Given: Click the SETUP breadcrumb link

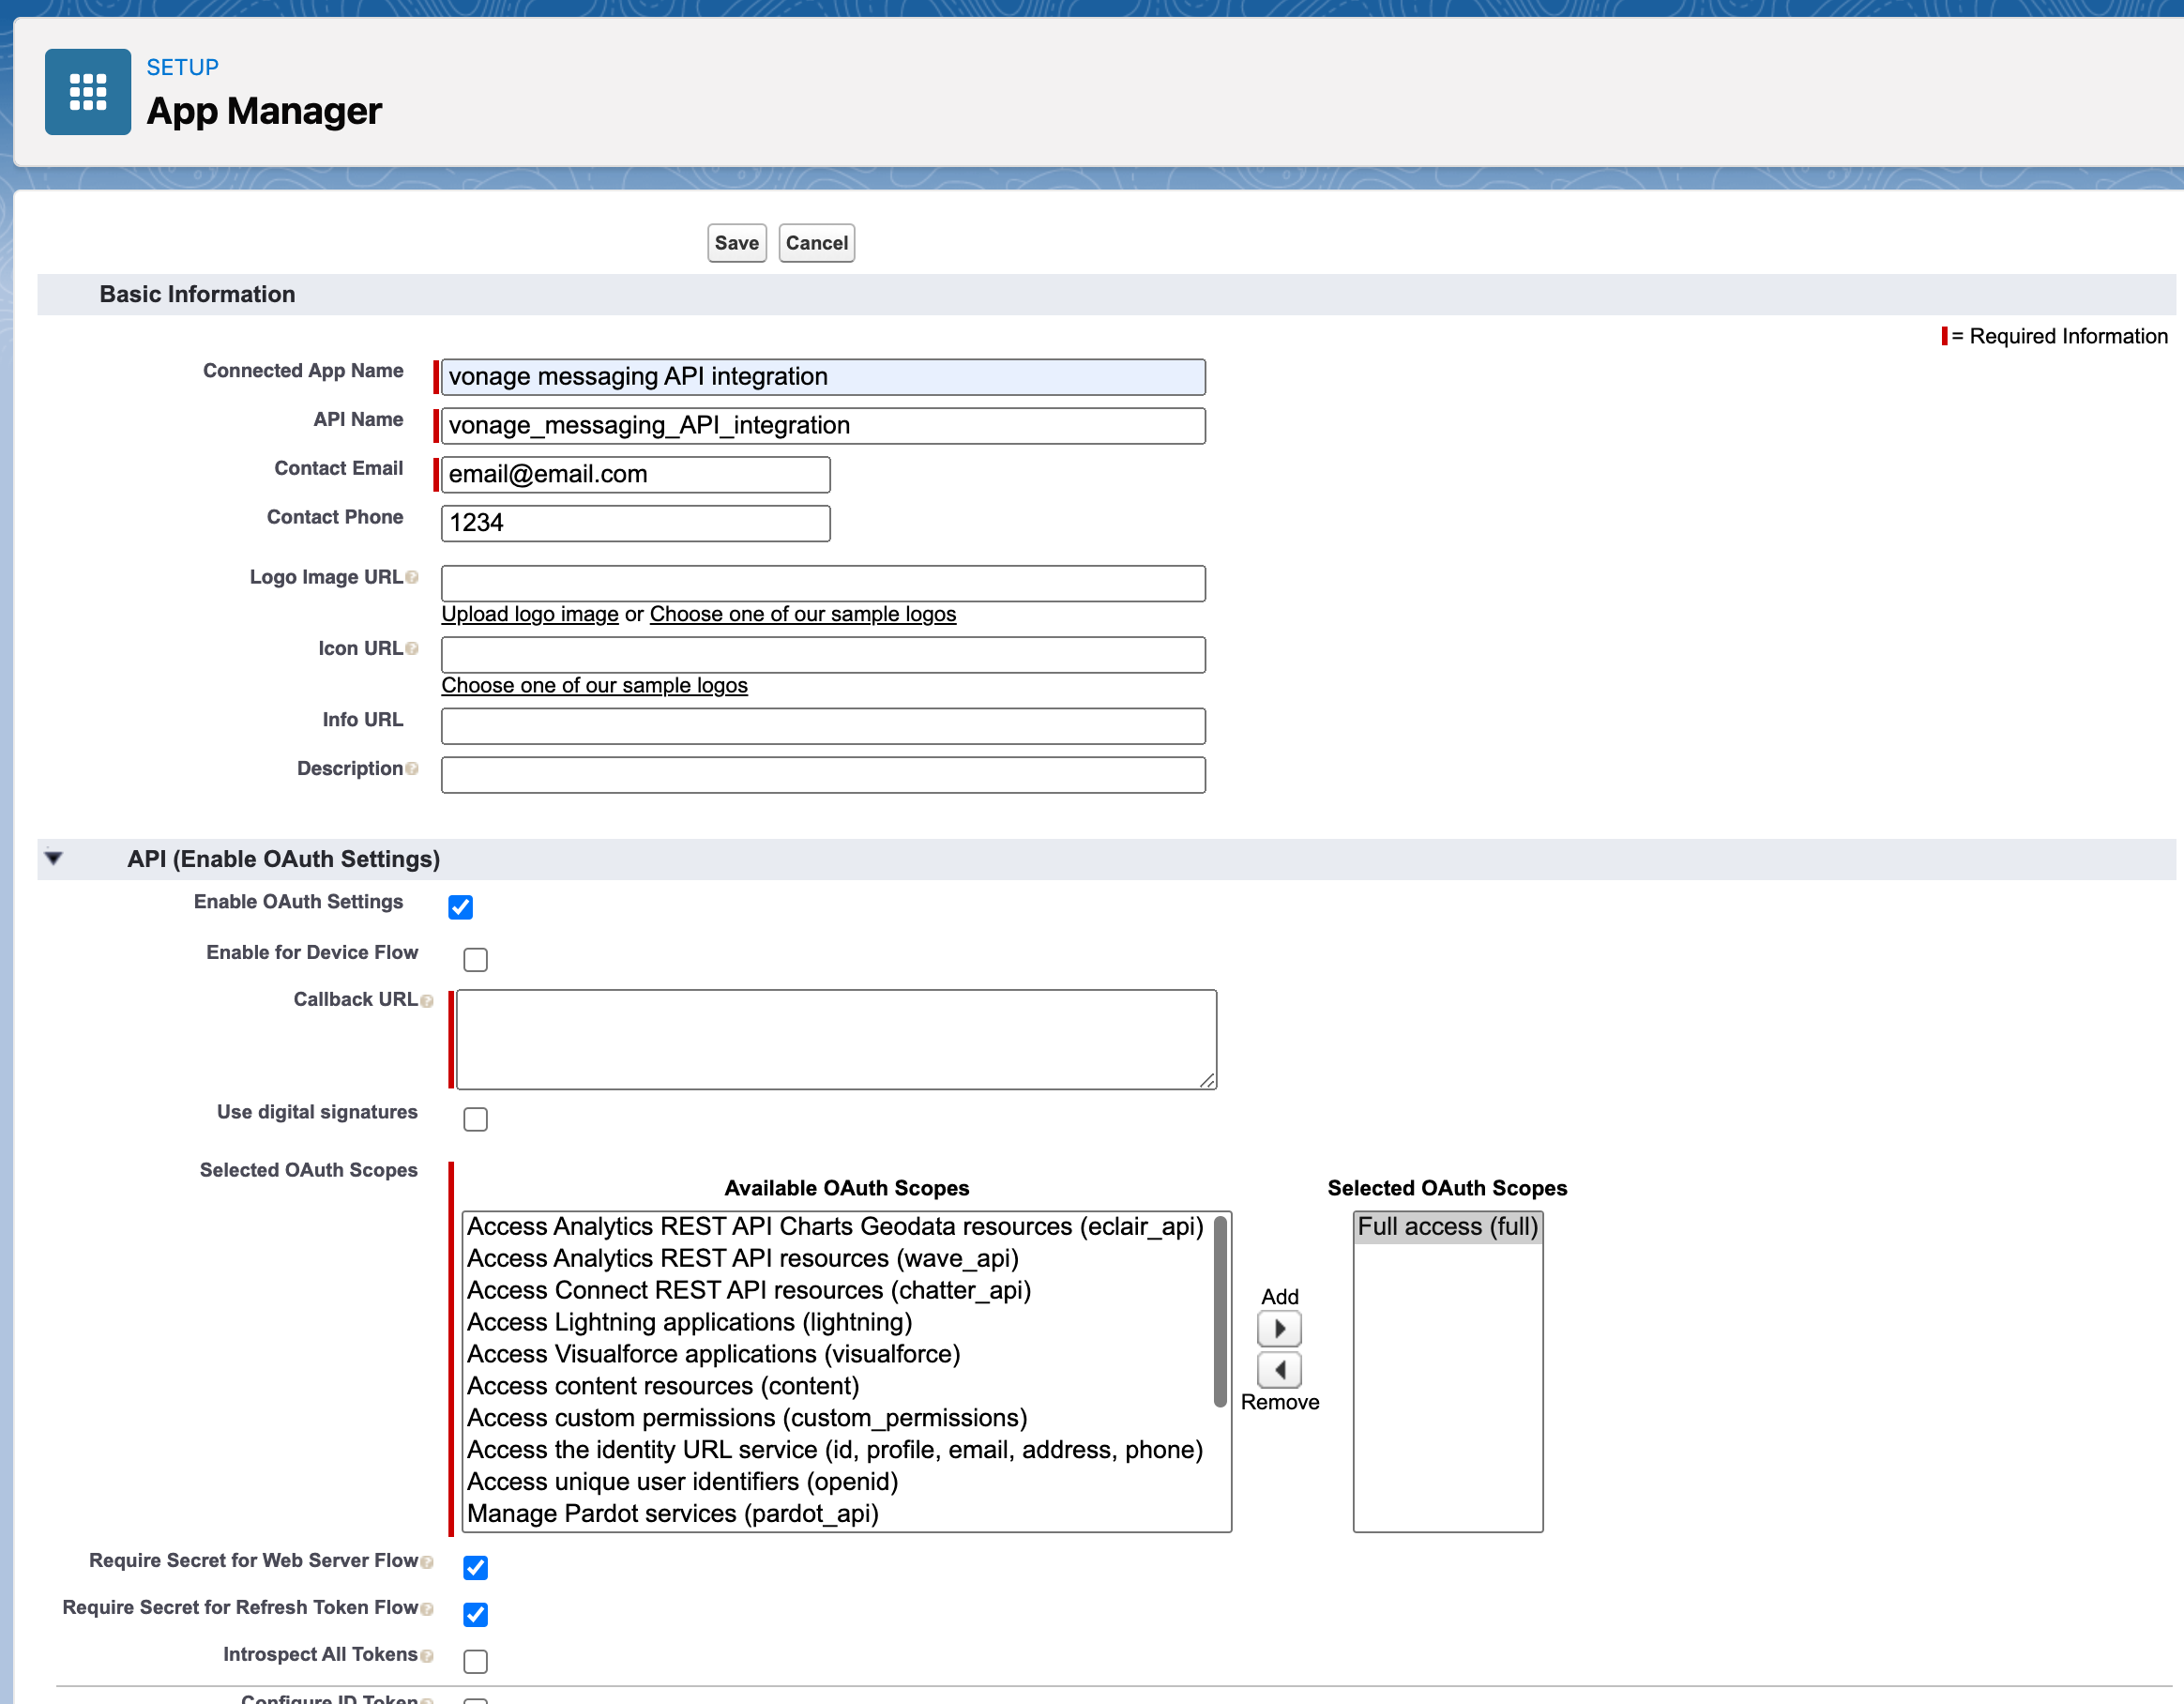Looking at the screenshot, I should [183, 67].
